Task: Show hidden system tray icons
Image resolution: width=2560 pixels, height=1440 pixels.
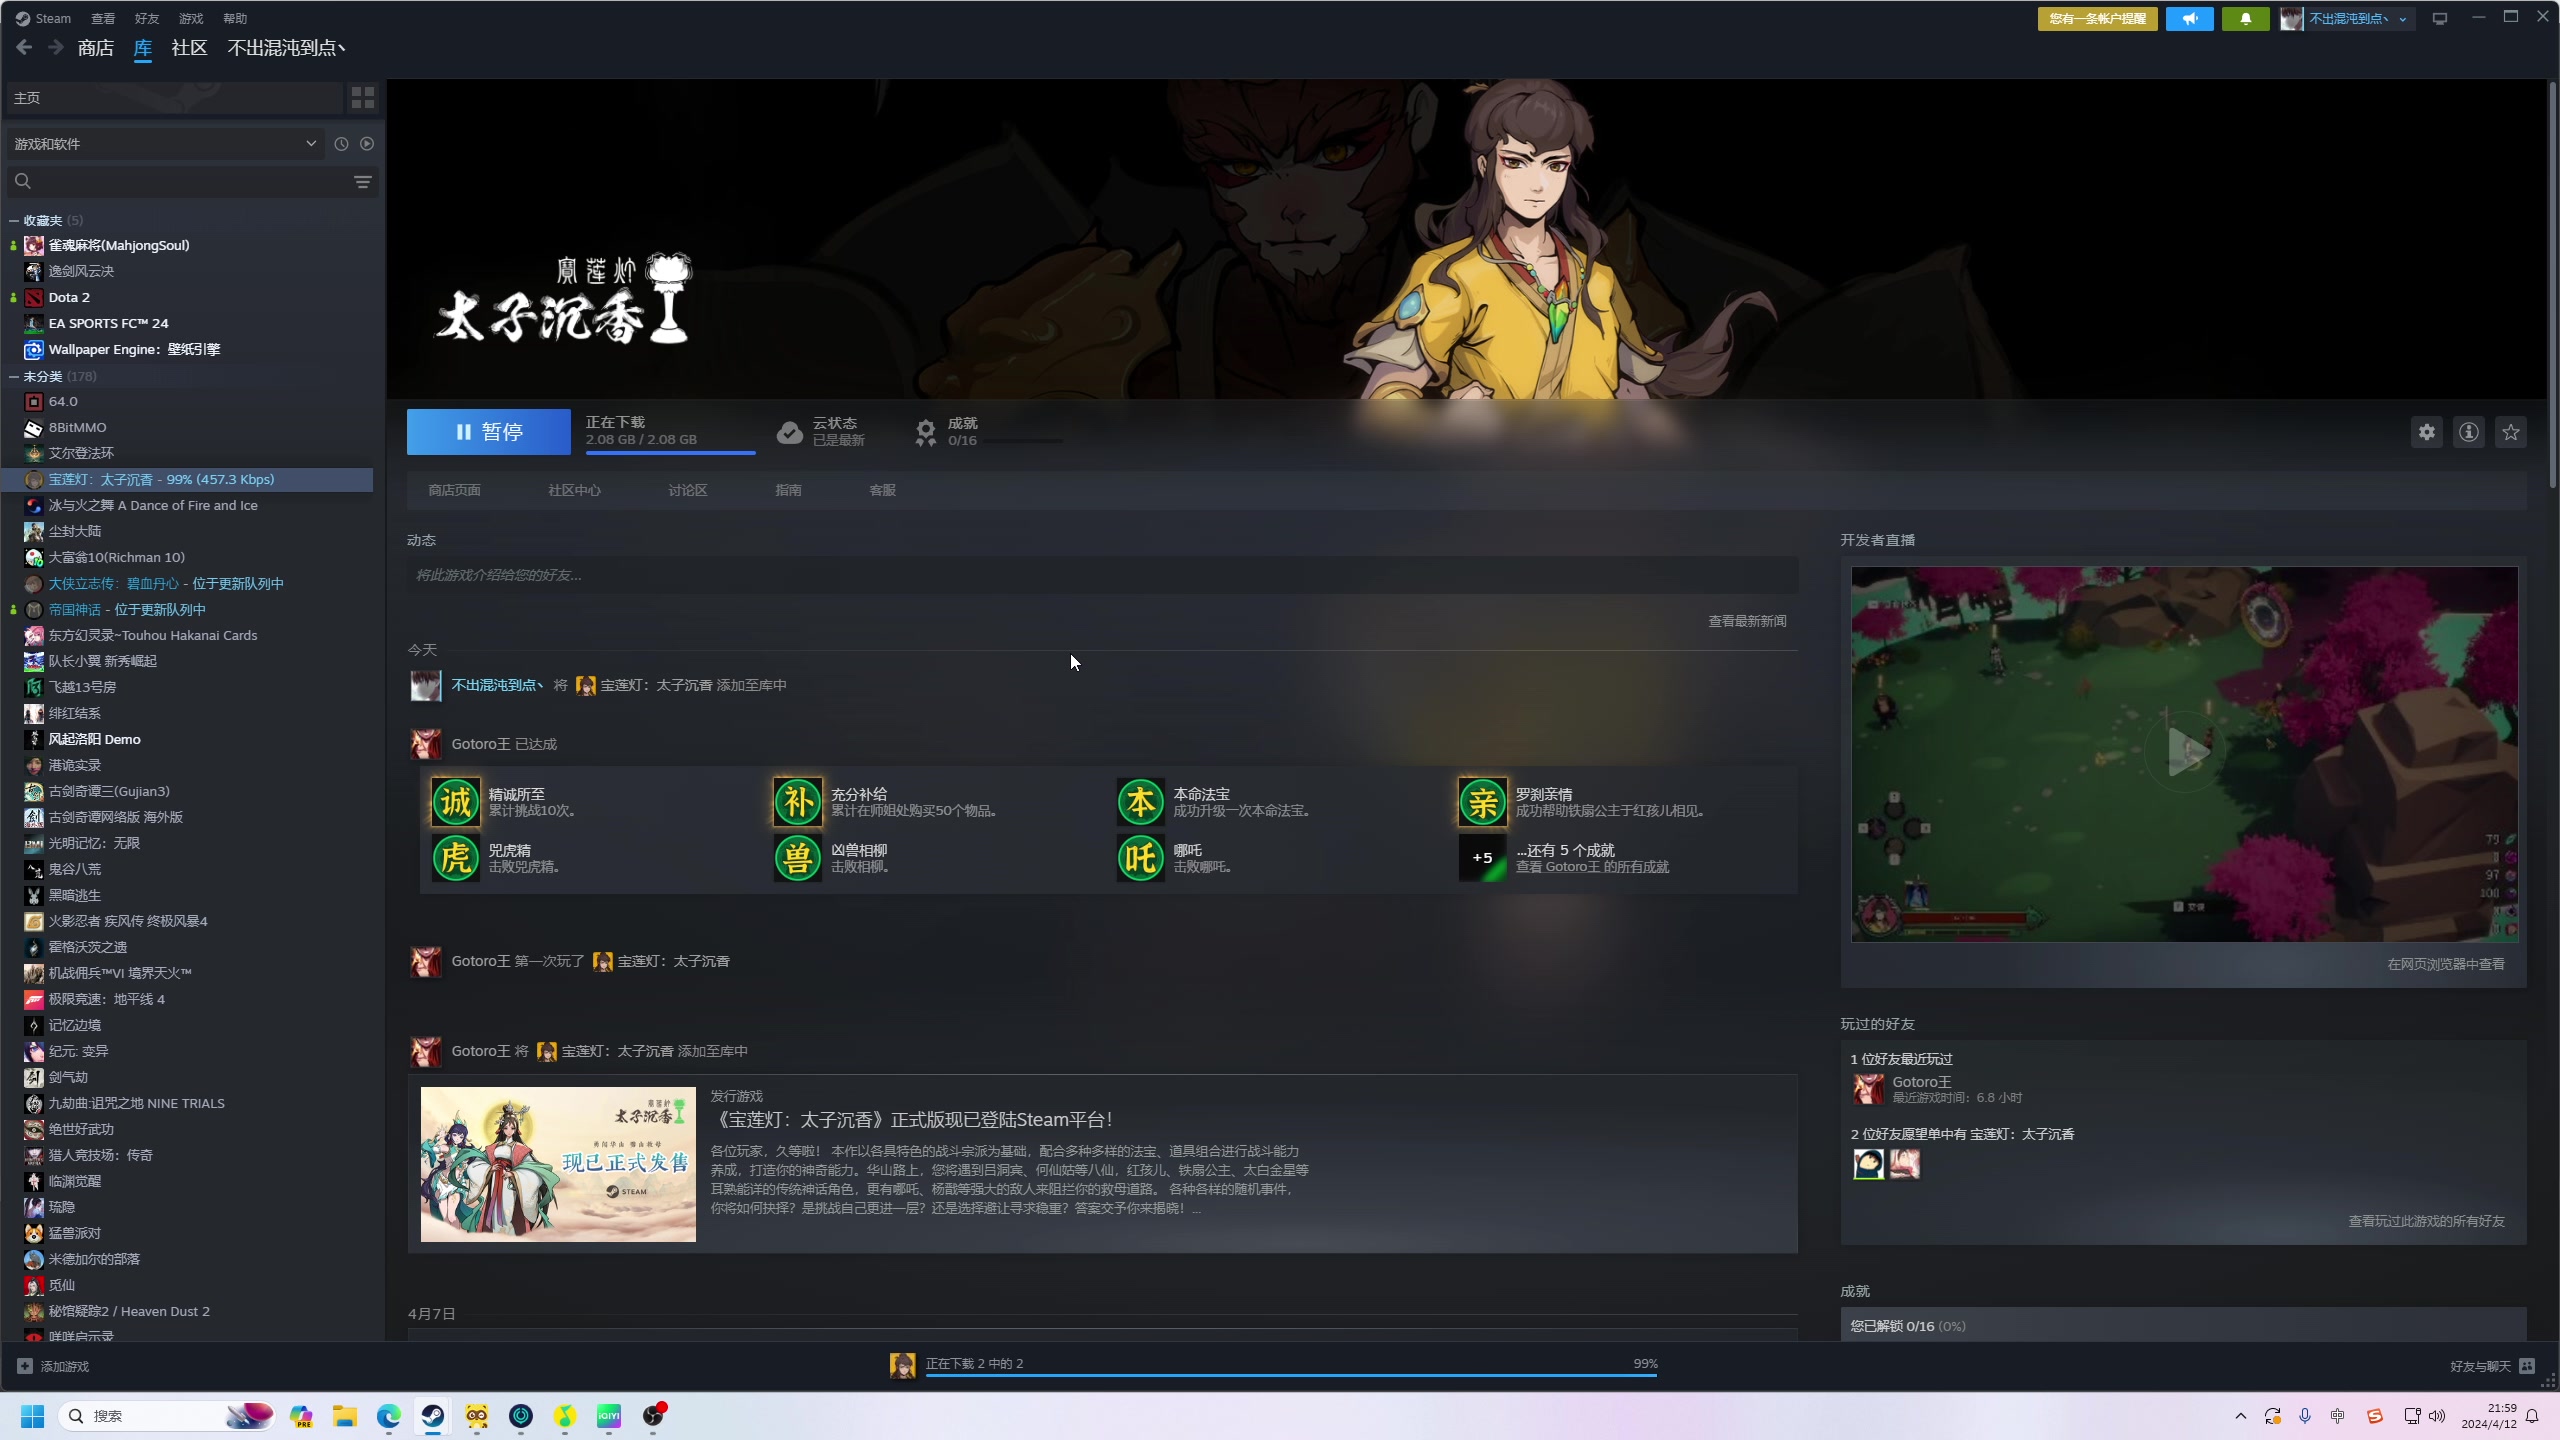Action: coord(2240,1416)
